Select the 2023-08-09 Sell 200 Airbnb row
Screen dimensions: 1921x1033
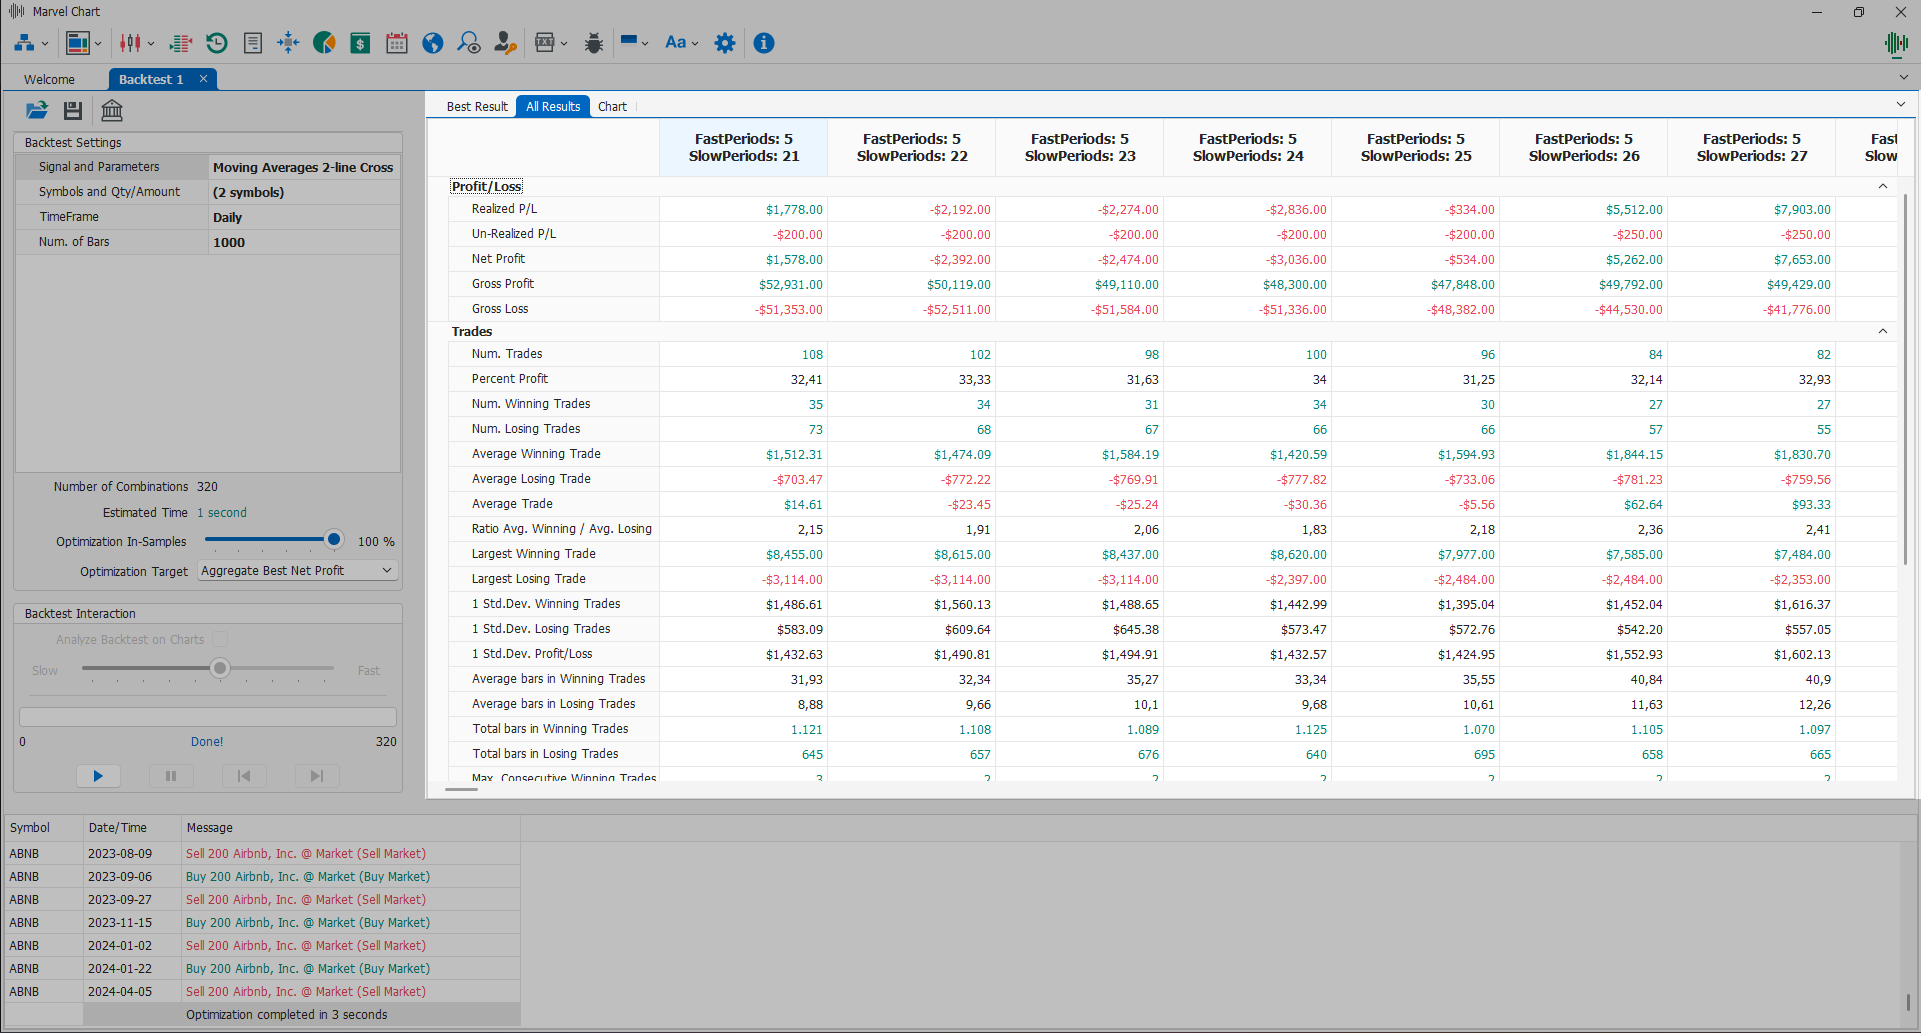262,854
